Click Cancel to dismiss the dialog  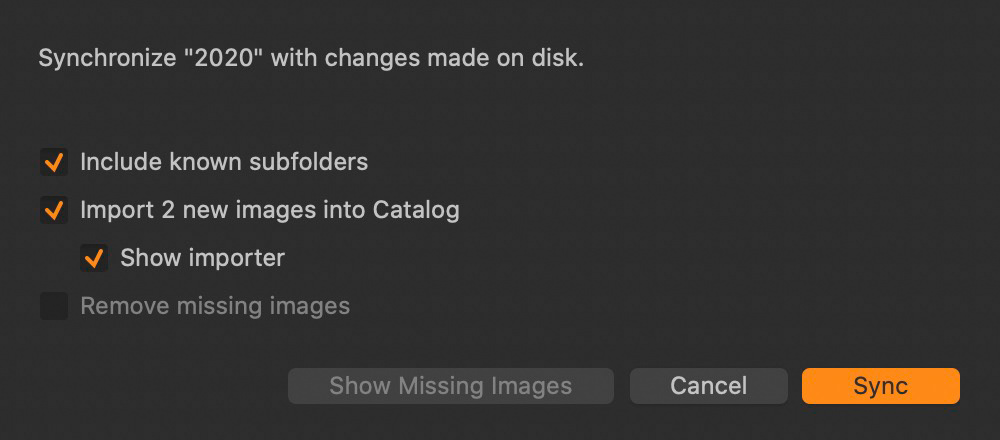point(708,386)
